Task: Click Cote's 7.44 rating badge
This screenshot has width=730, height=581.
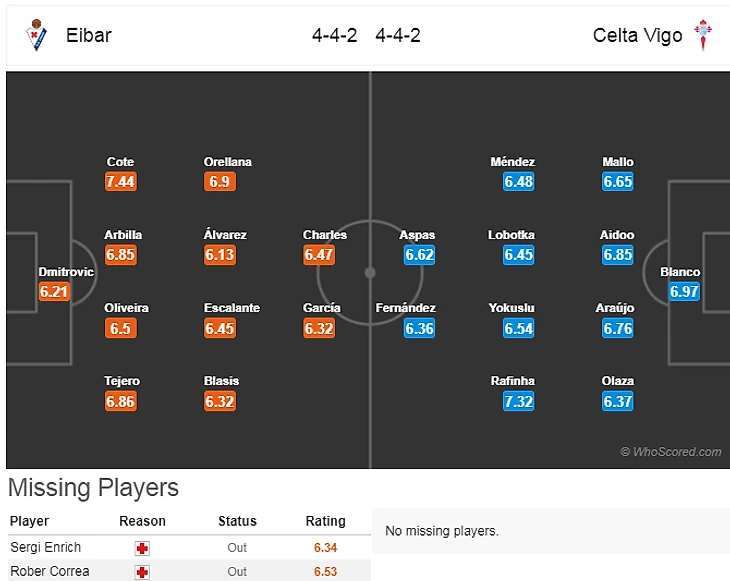Action: click(x=120, y=182)
